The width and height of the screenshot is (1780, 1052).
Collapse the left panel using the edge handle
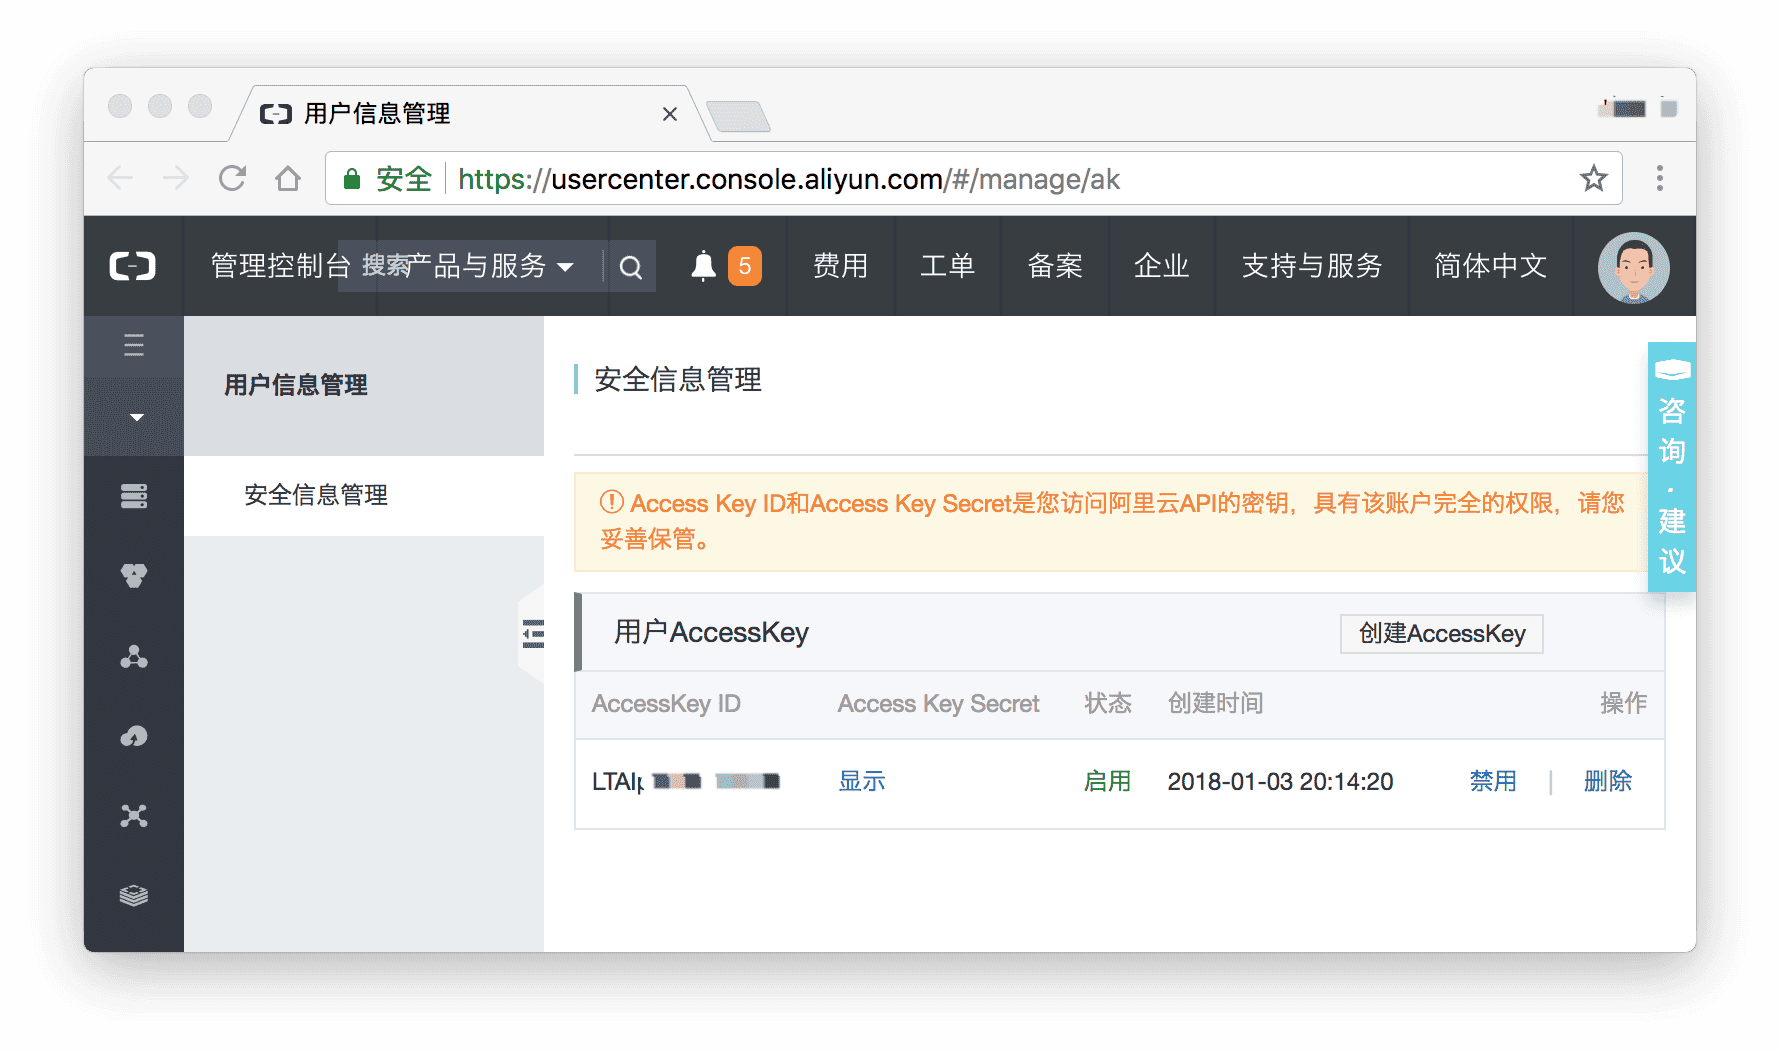[531, 633]
